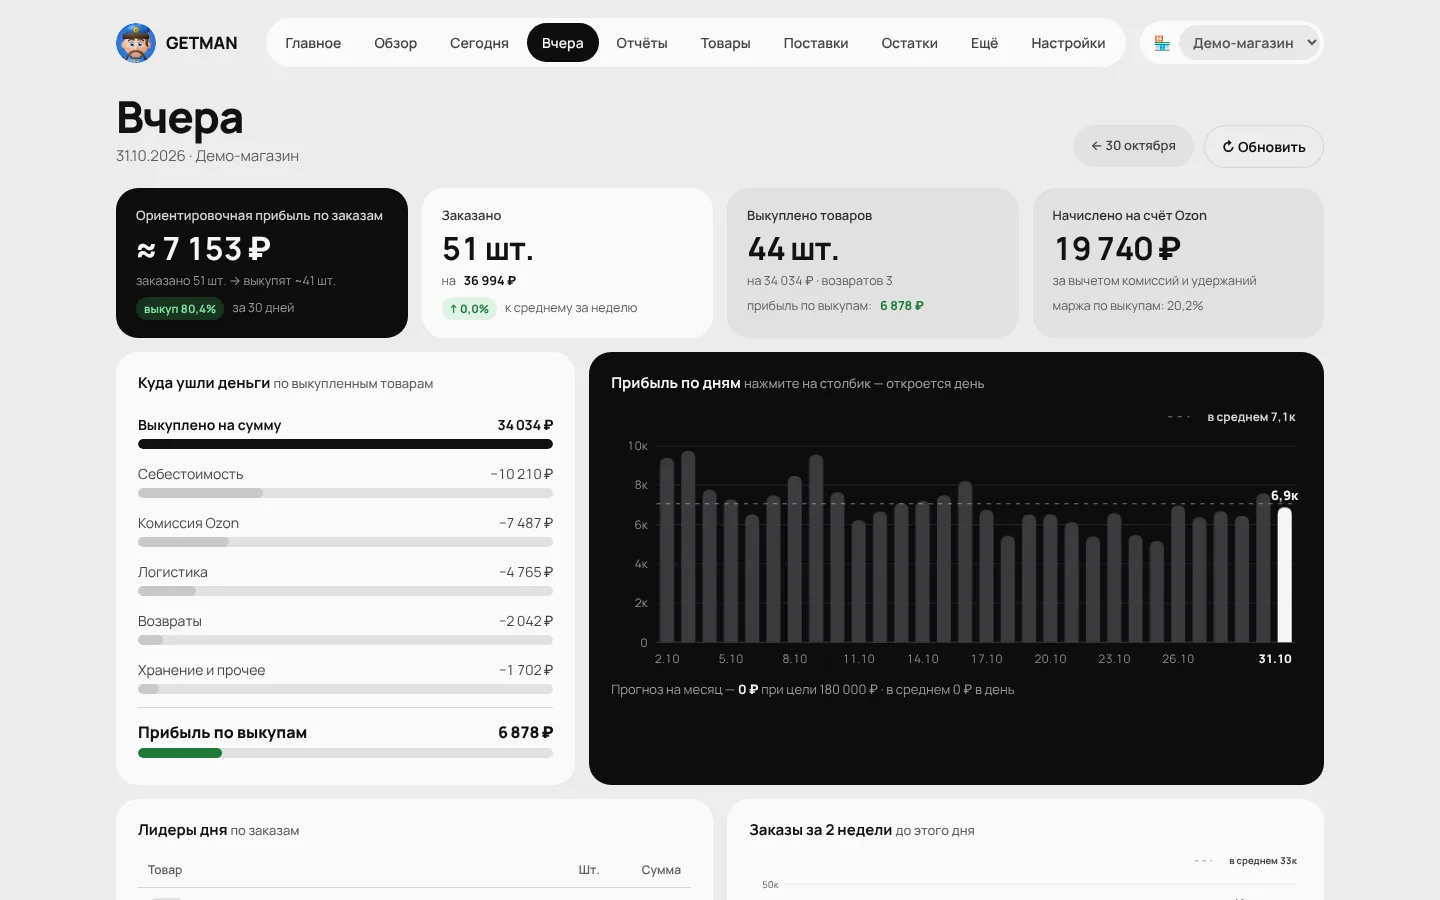Click the Товар column header
Viewport: 1440px width, 900px height.
click(x=165, y=870)
